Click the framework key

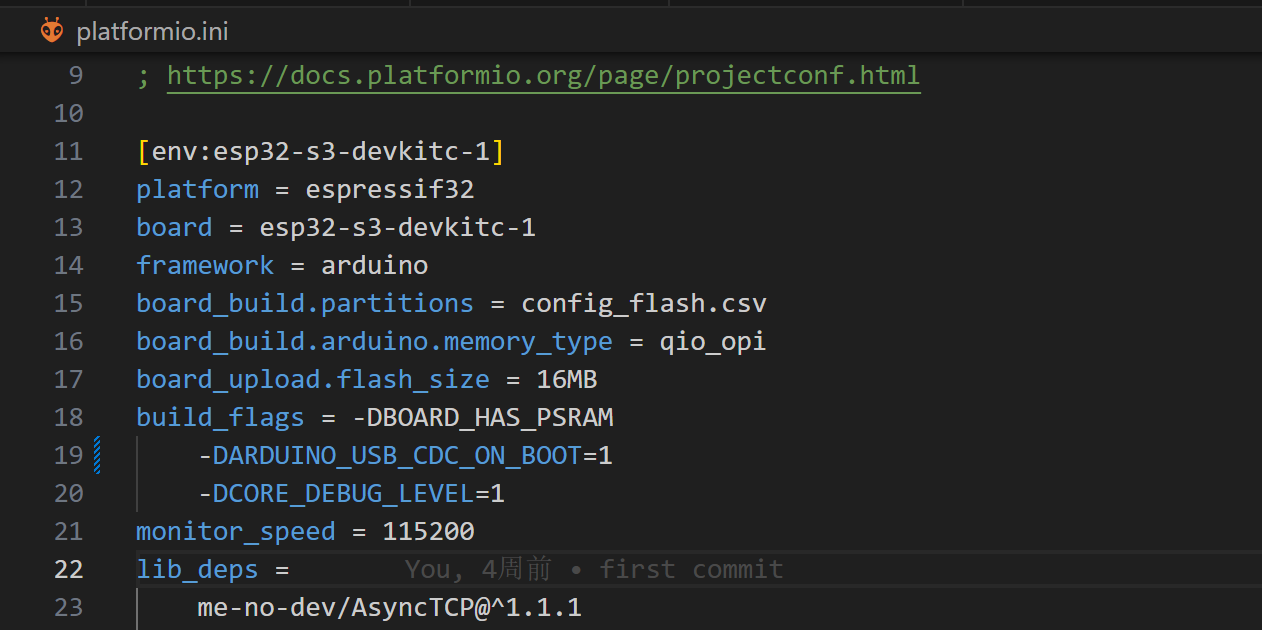point(205,266)
